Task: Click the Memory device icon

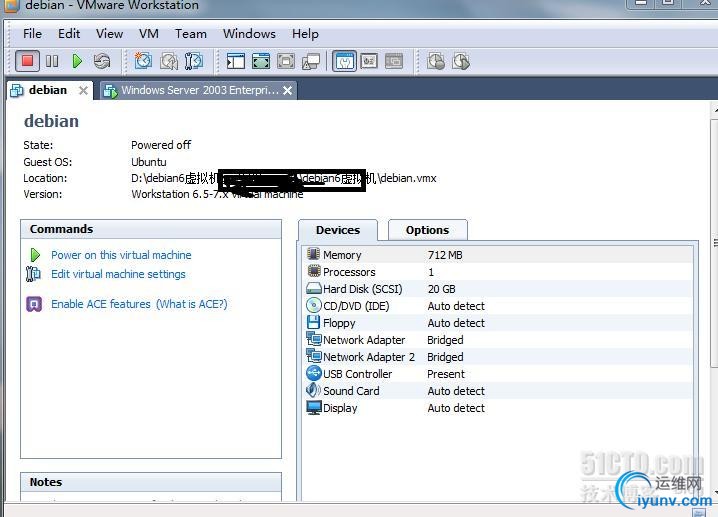Action: click(x=314, y=254)
